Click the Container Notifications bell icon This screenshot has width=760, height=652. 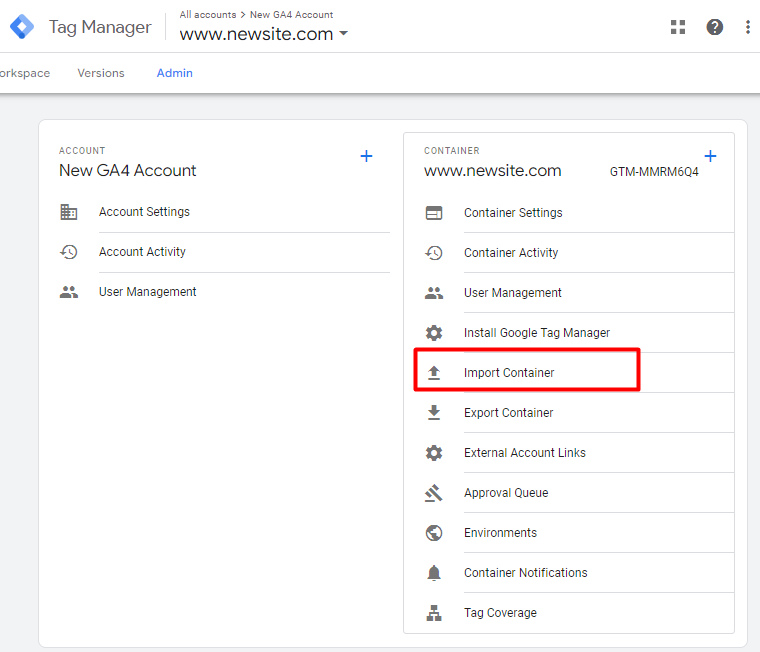click(434, 573)
